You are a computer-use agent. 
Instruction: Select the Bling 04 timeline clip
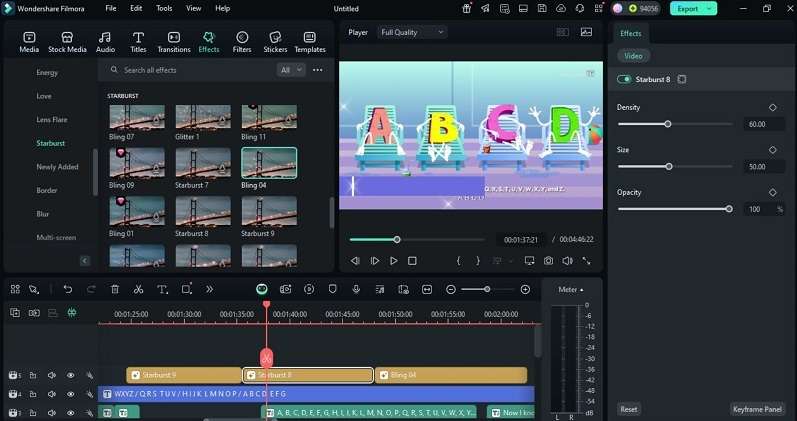(x=451, y=375)
